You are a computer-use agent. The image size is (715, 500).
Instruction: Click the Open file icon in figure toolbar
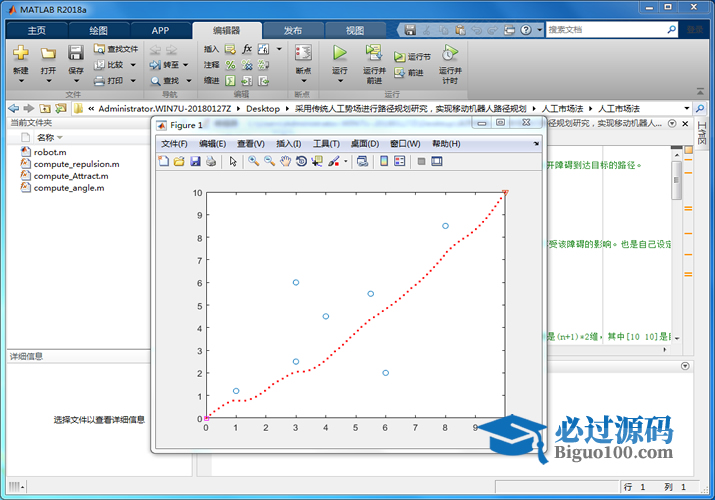point(179,161)
